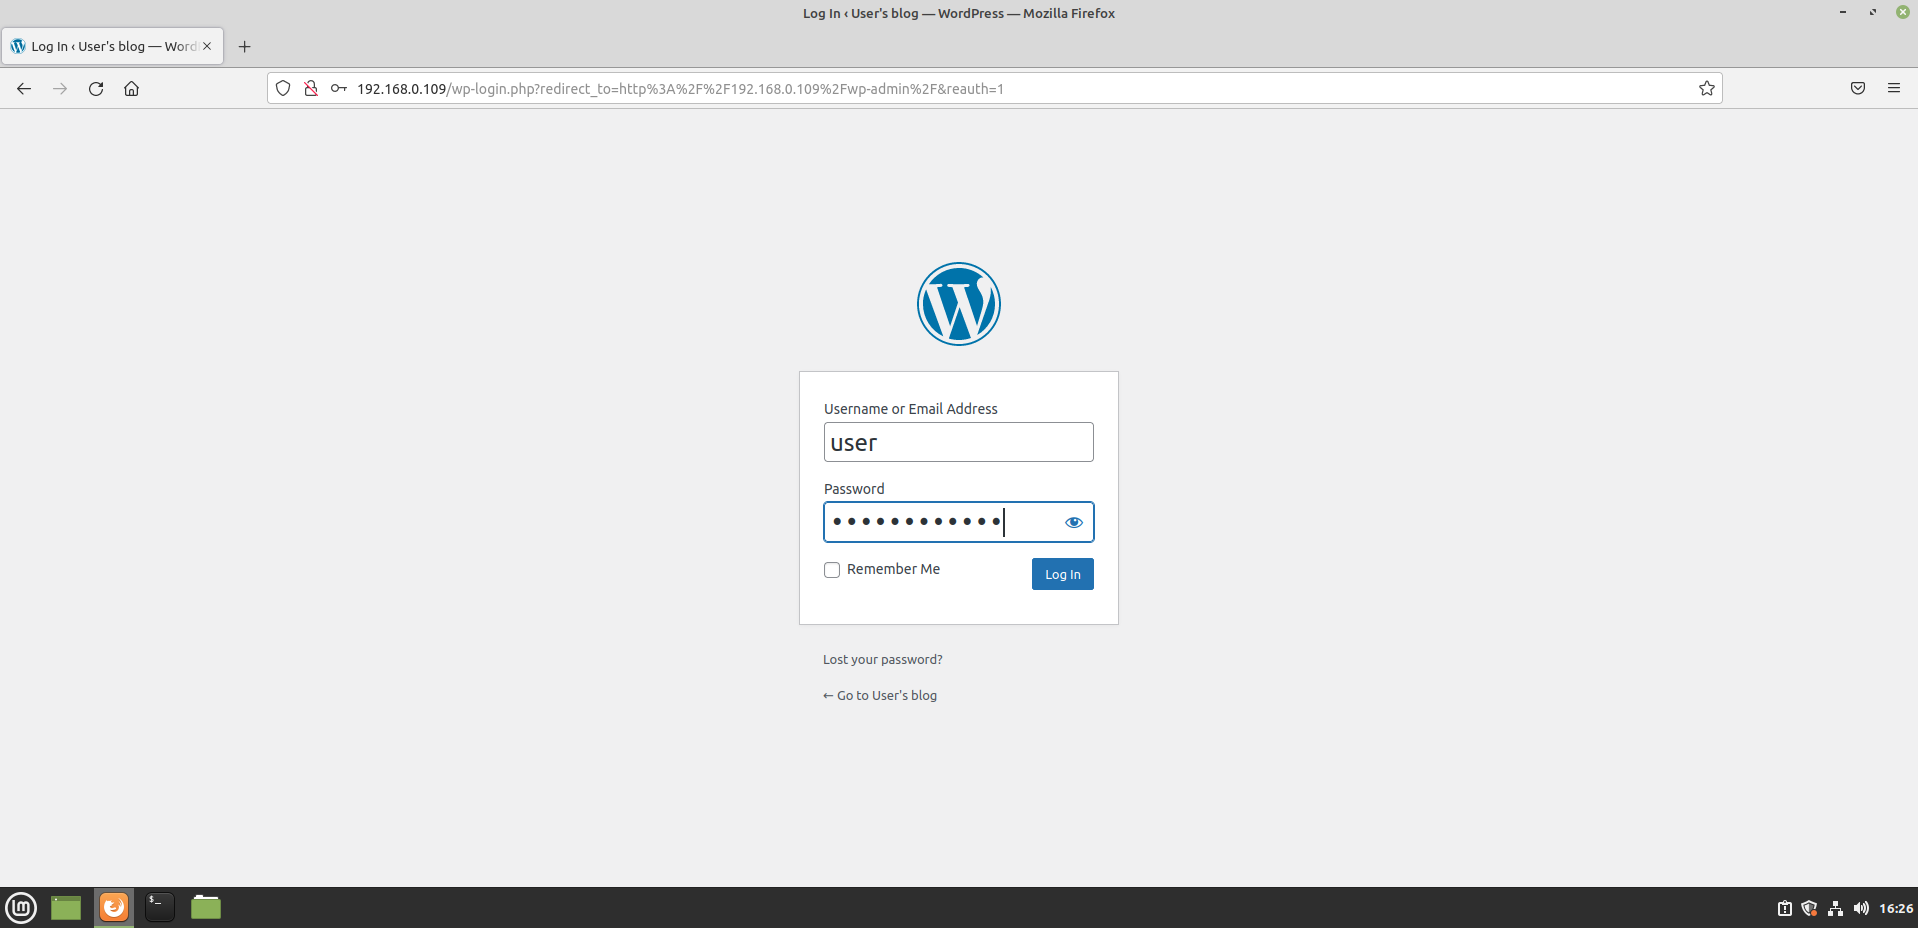Restore the Firefox window size

1873,12
